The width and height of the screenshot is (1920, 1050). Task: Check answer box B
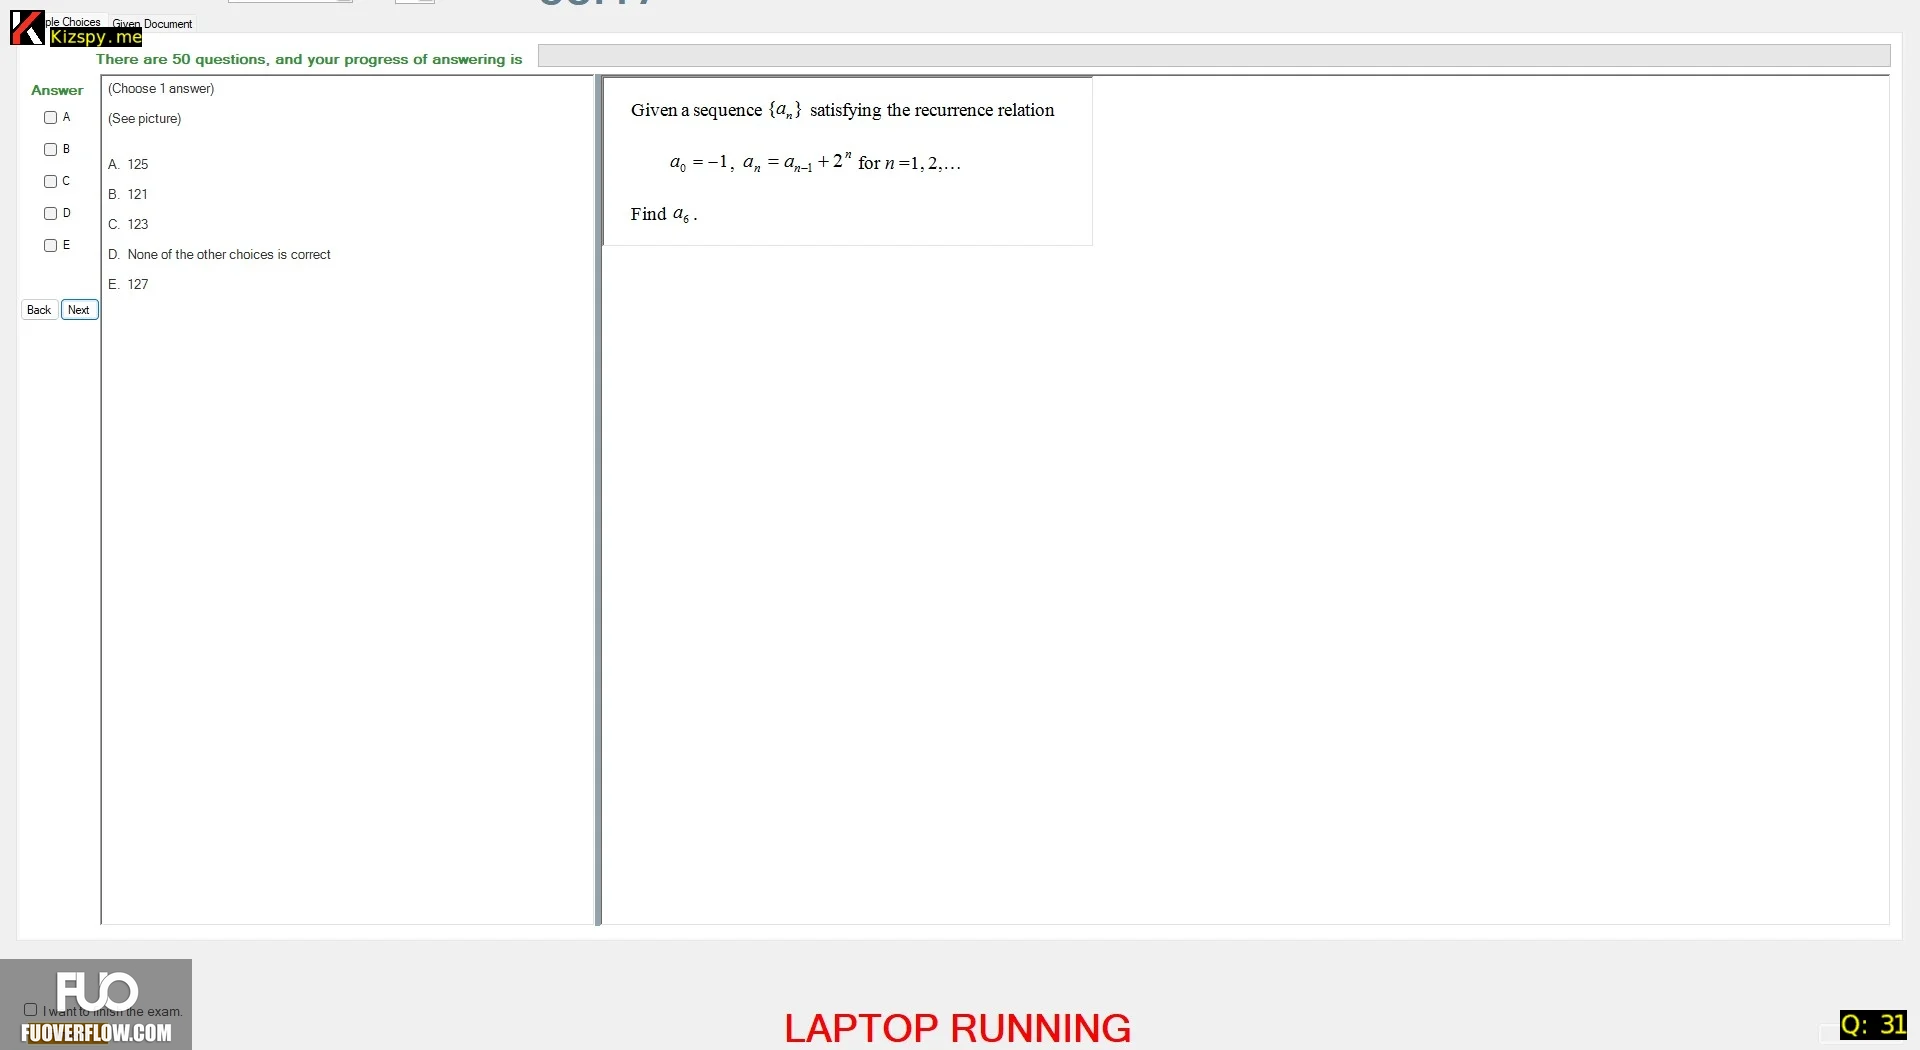50,150
